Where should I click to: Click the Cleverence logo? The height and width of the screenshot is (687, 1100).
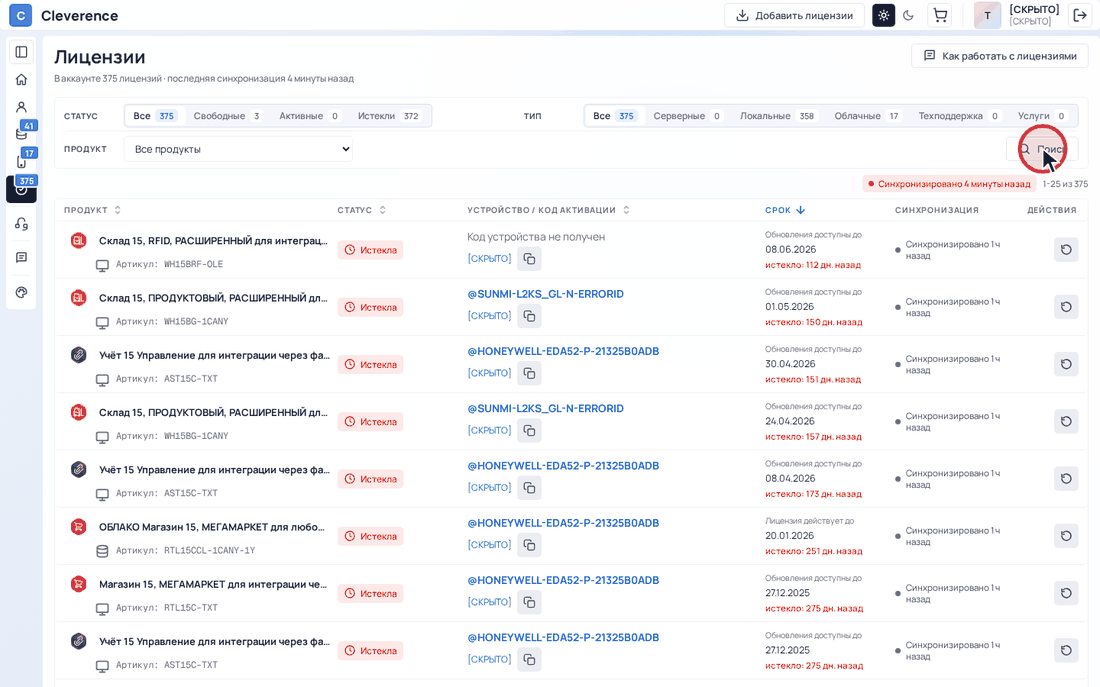click(64, 15)
